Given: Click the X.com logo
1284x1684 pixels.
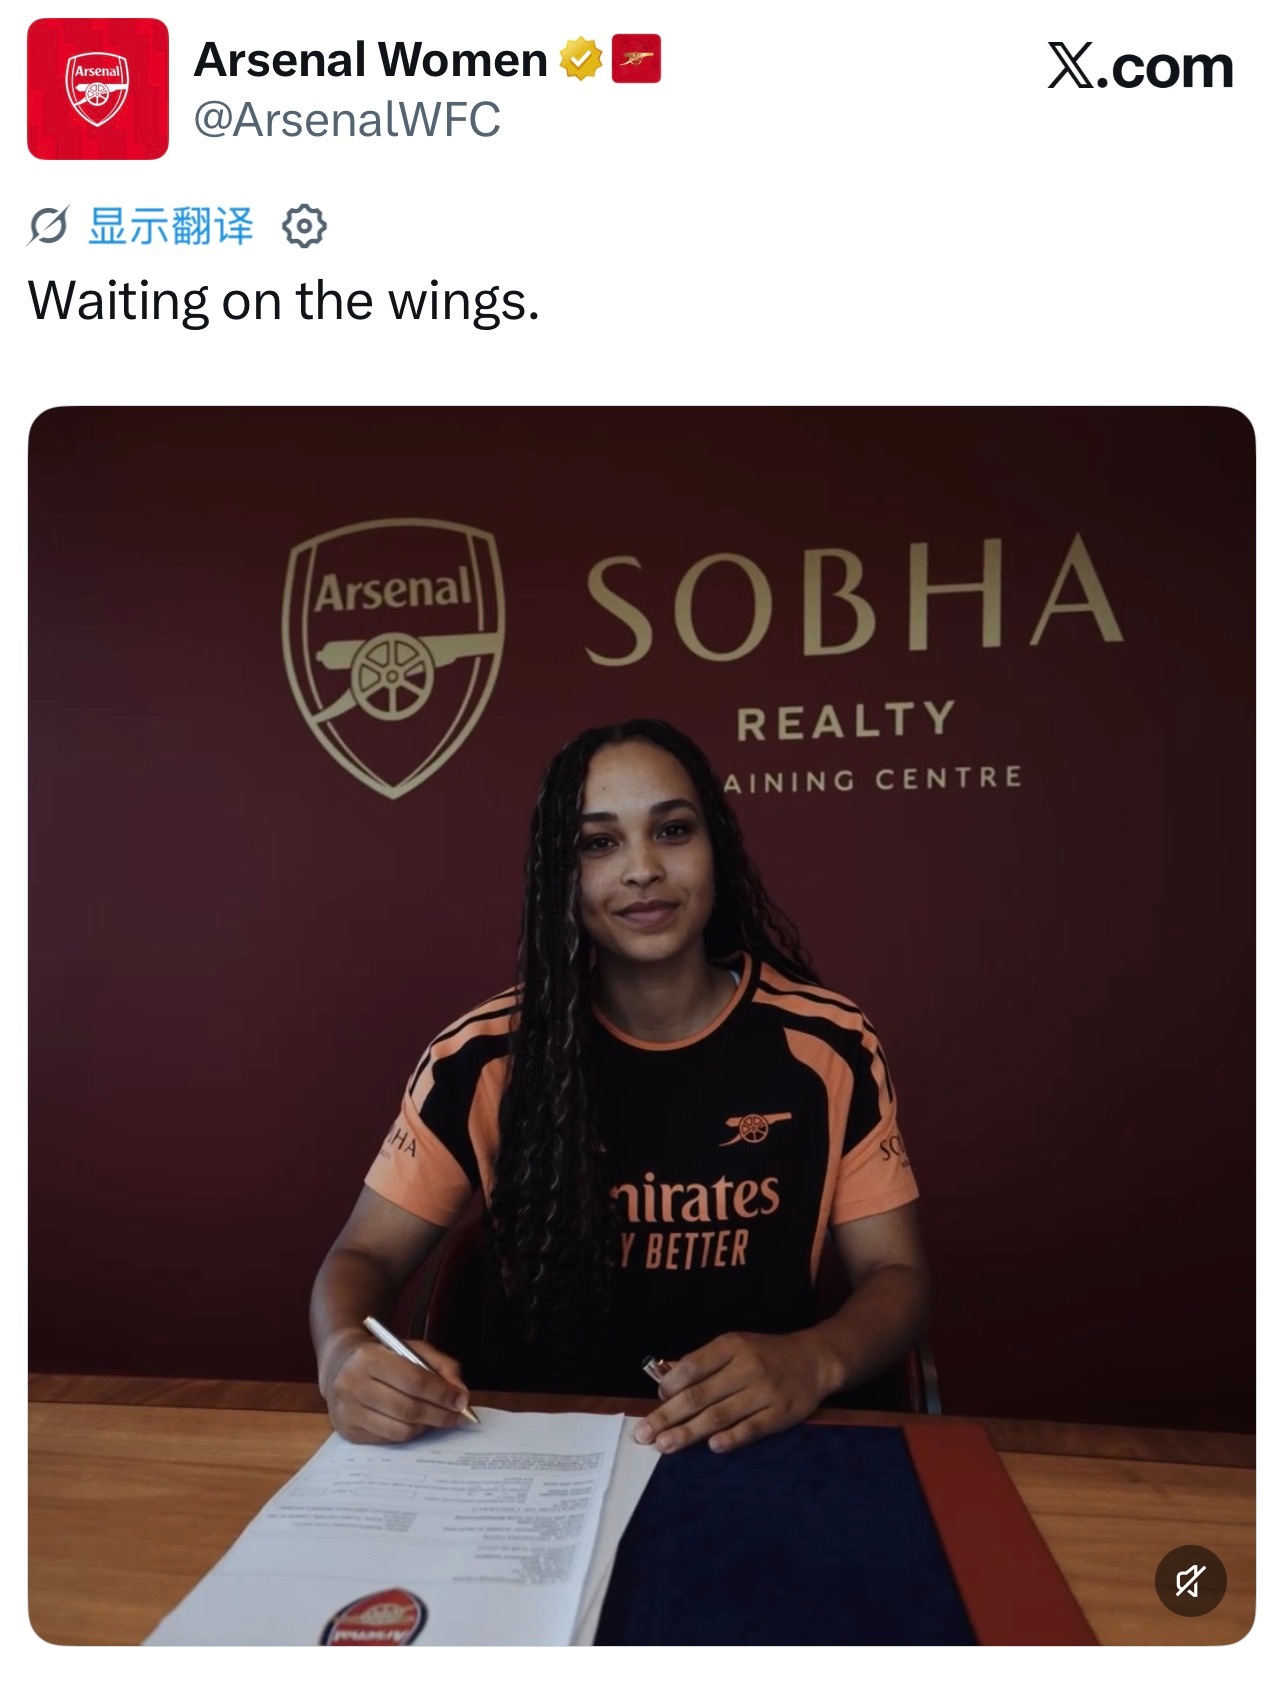Looking at the screenshot, I should point(1140,67).
